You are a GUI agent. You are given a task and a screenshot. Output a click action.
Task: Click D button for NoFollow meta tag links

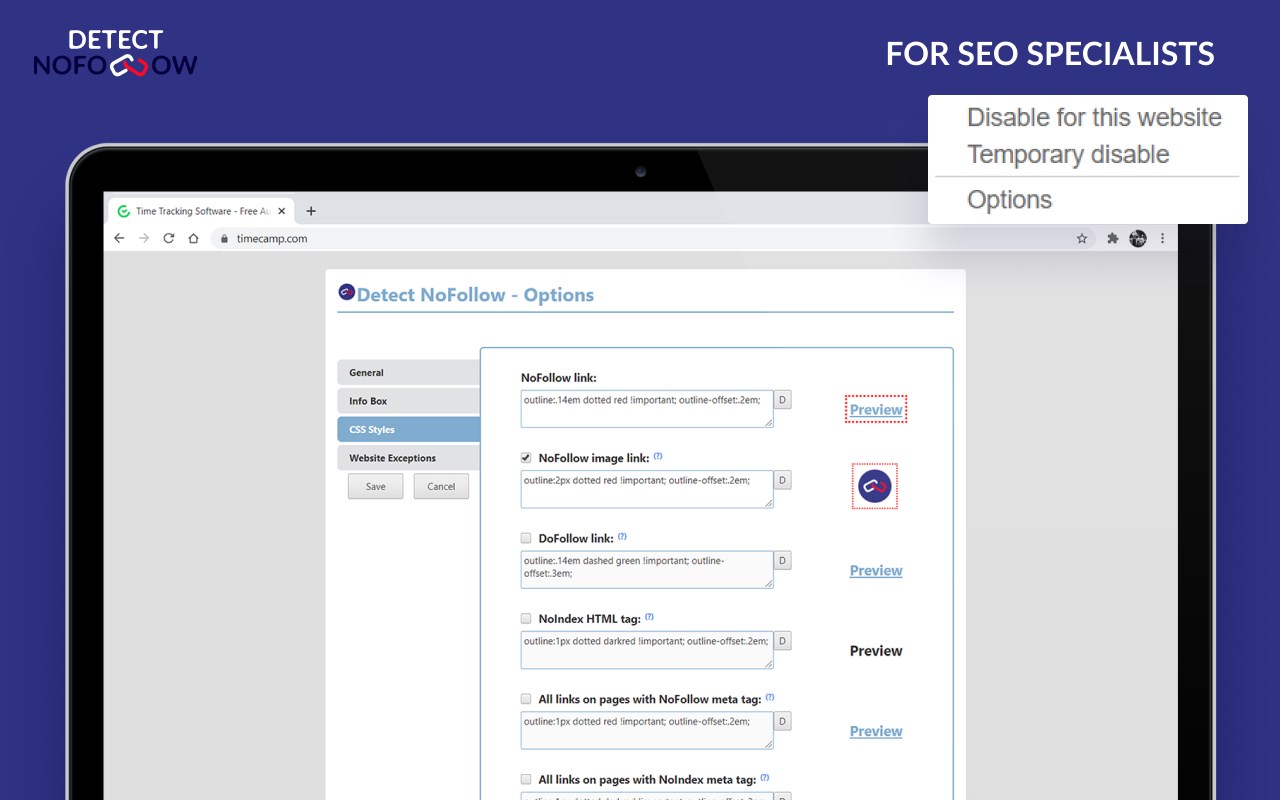click(783, 721)
